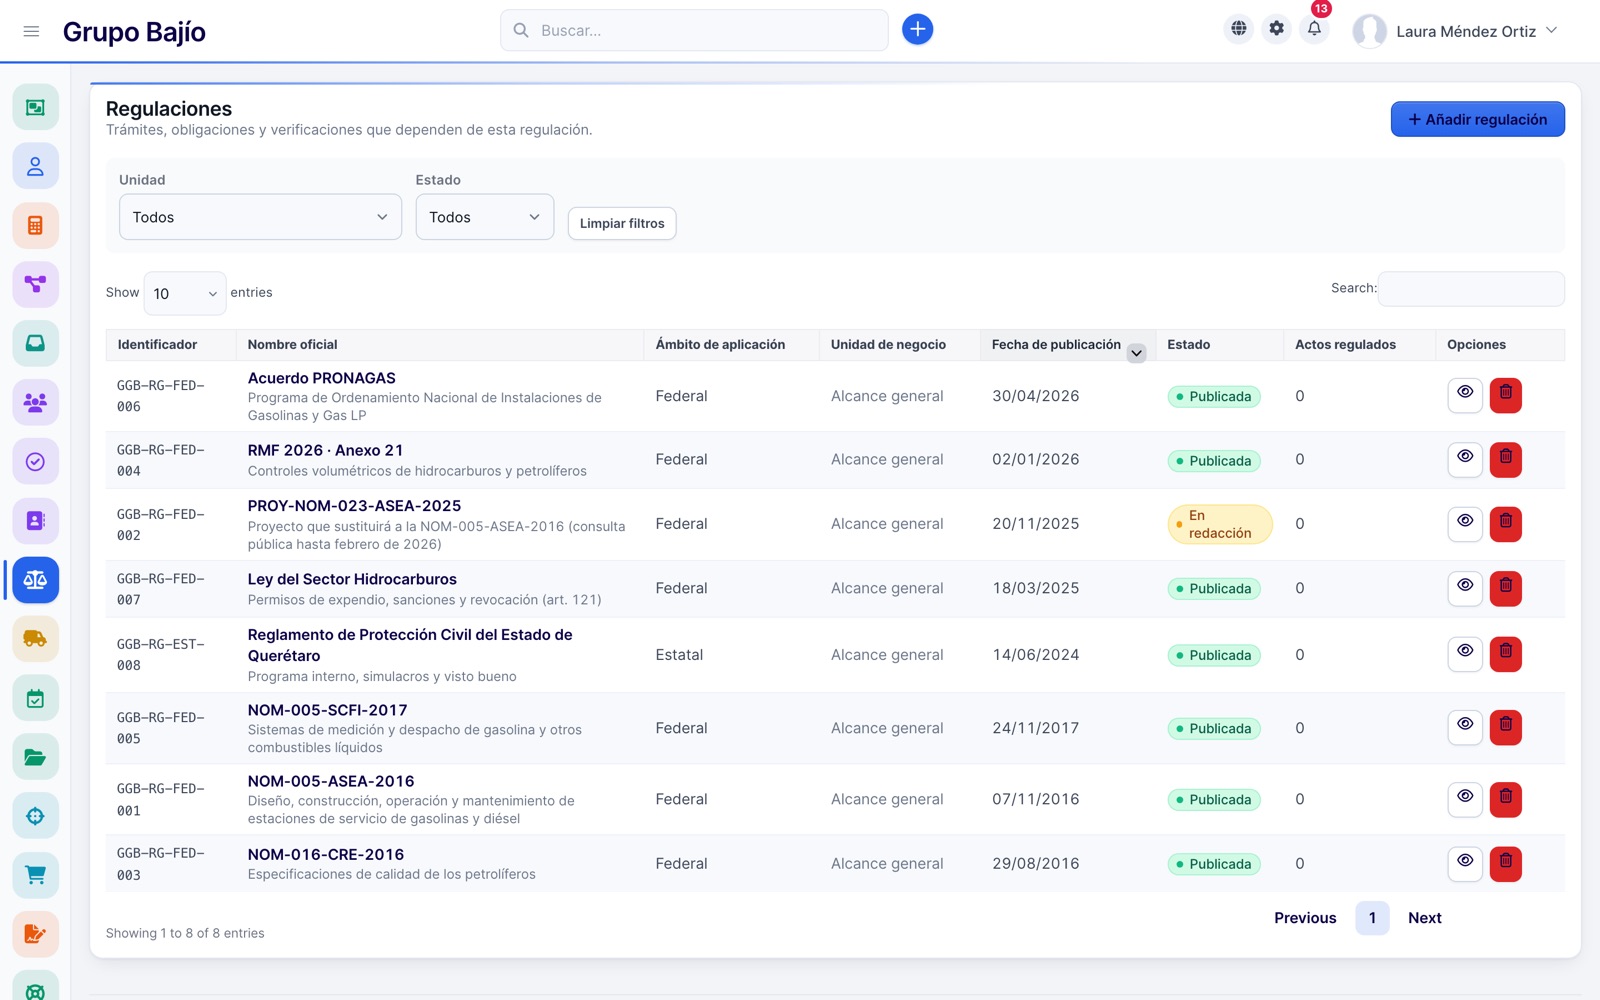This screenshot has width=1600, height=1000.
Task: Focus the table Search input field
Action: click(x=1471, y=288)
